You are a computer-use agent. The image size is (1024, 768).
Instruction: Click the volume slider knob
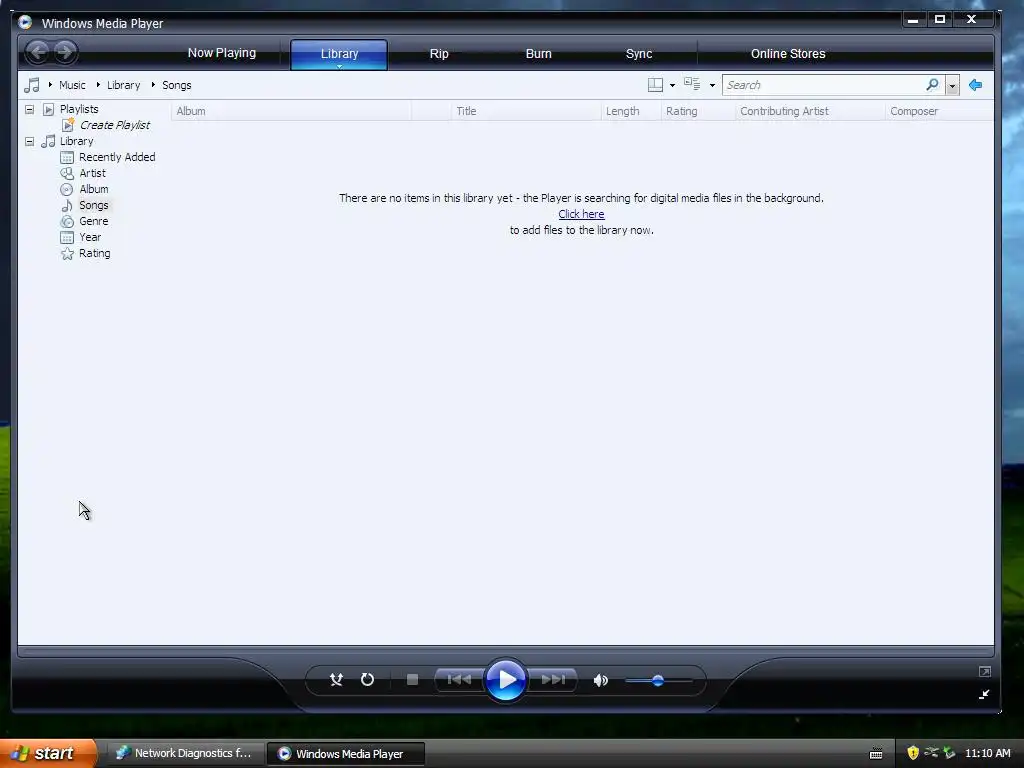(x=658, y=680)
